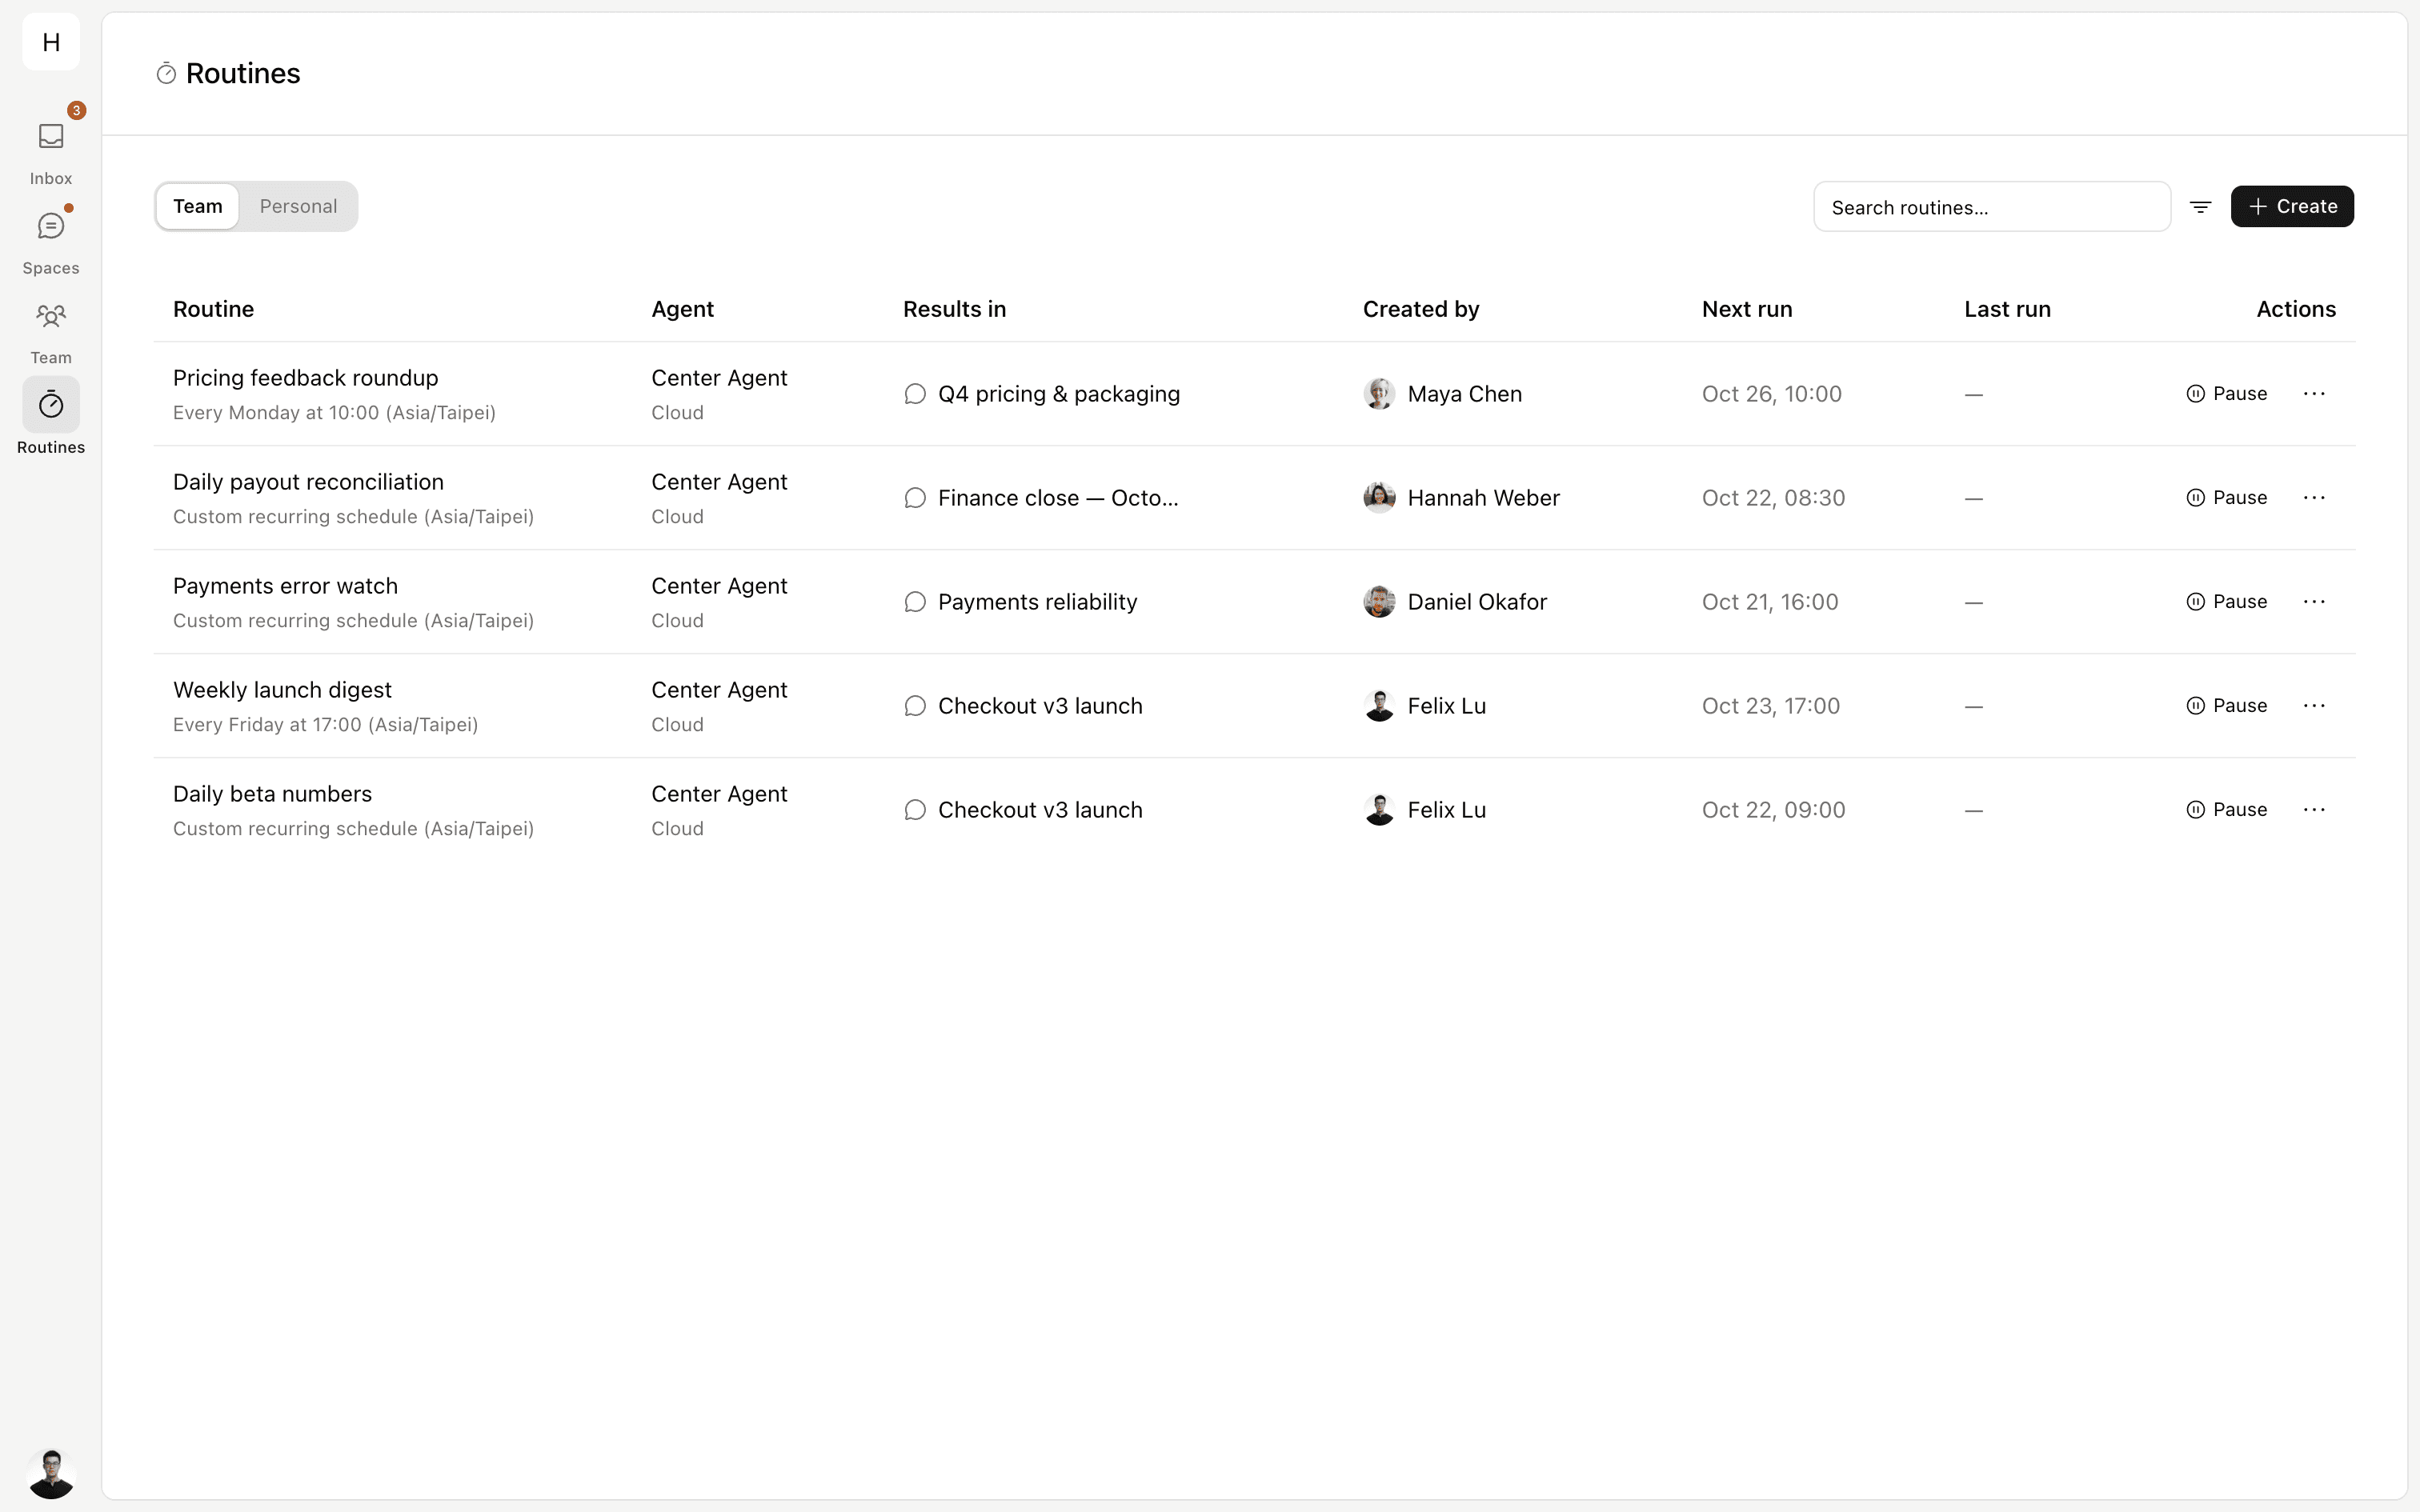Focus the Search routines field

coord(1992,207)
